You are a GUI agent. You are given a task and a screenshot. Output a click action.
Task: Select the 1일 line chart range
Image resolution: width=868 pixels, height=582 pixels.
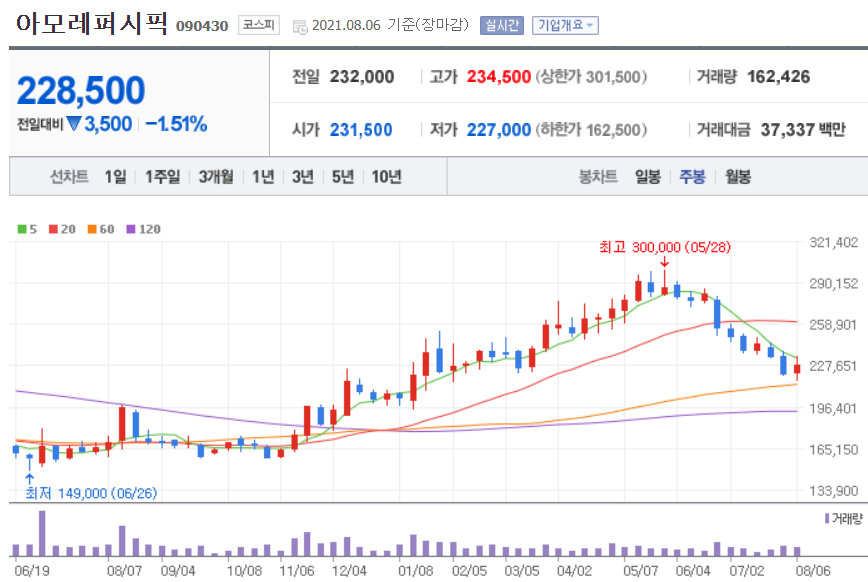tap(115, 177)
